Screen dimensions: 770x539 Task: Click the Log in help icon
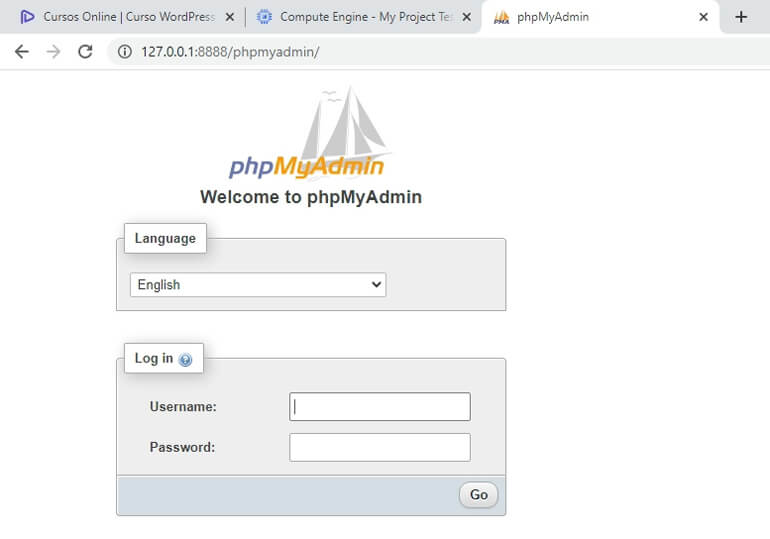185,360
